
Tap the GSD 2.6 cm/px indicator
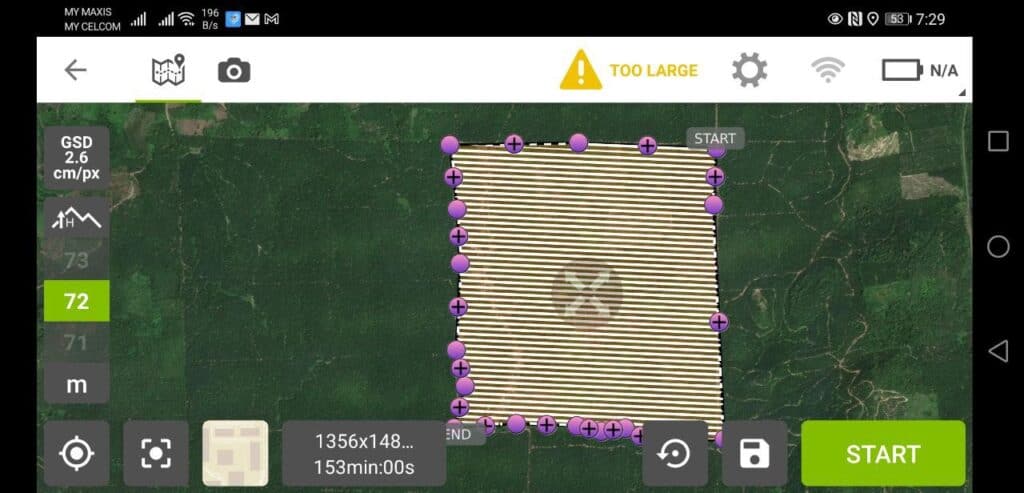coord(76,158)
